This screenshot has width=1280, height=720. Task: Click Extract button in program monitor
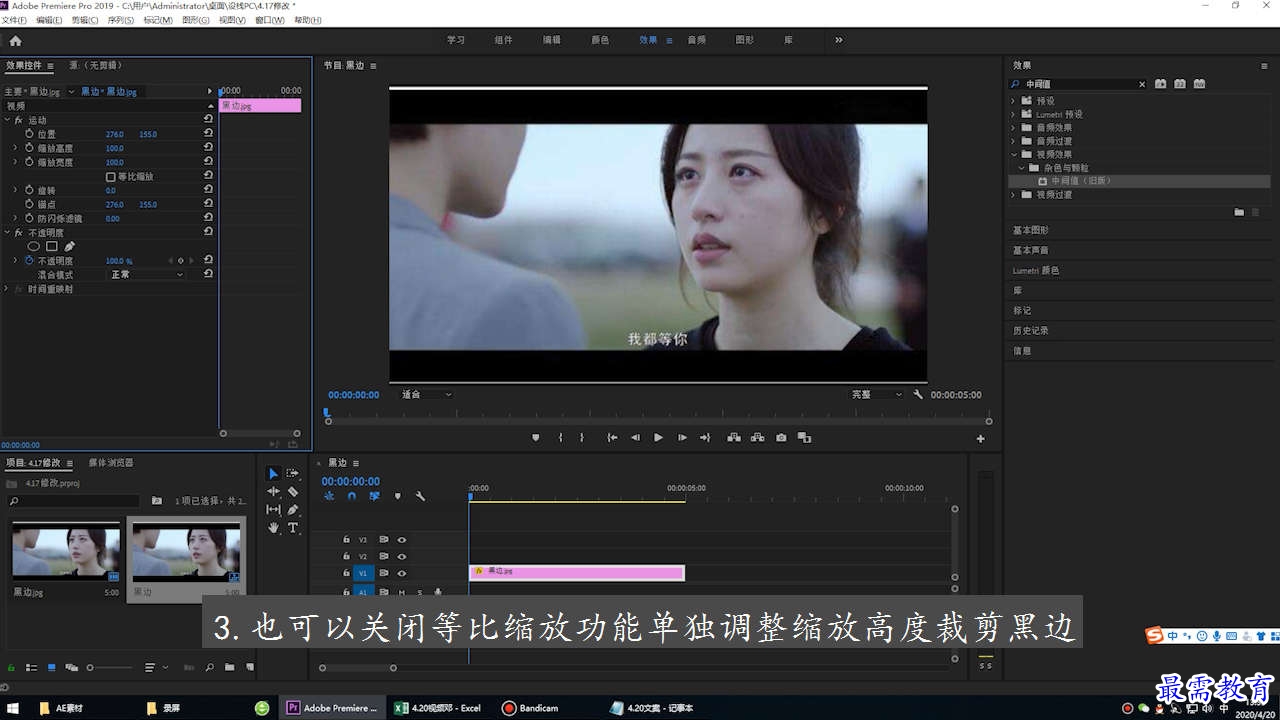click(x=757, y=438)
